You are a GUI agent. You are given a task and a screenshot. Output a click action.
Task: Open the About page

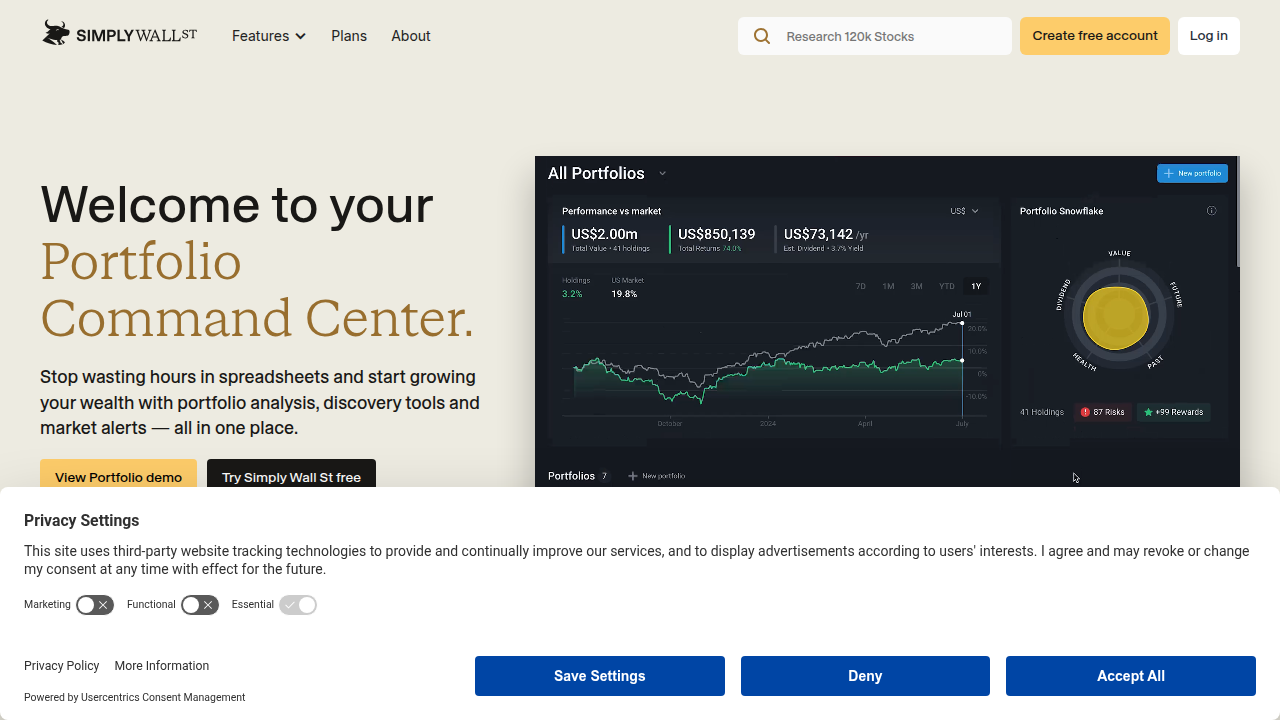point(411,36)
